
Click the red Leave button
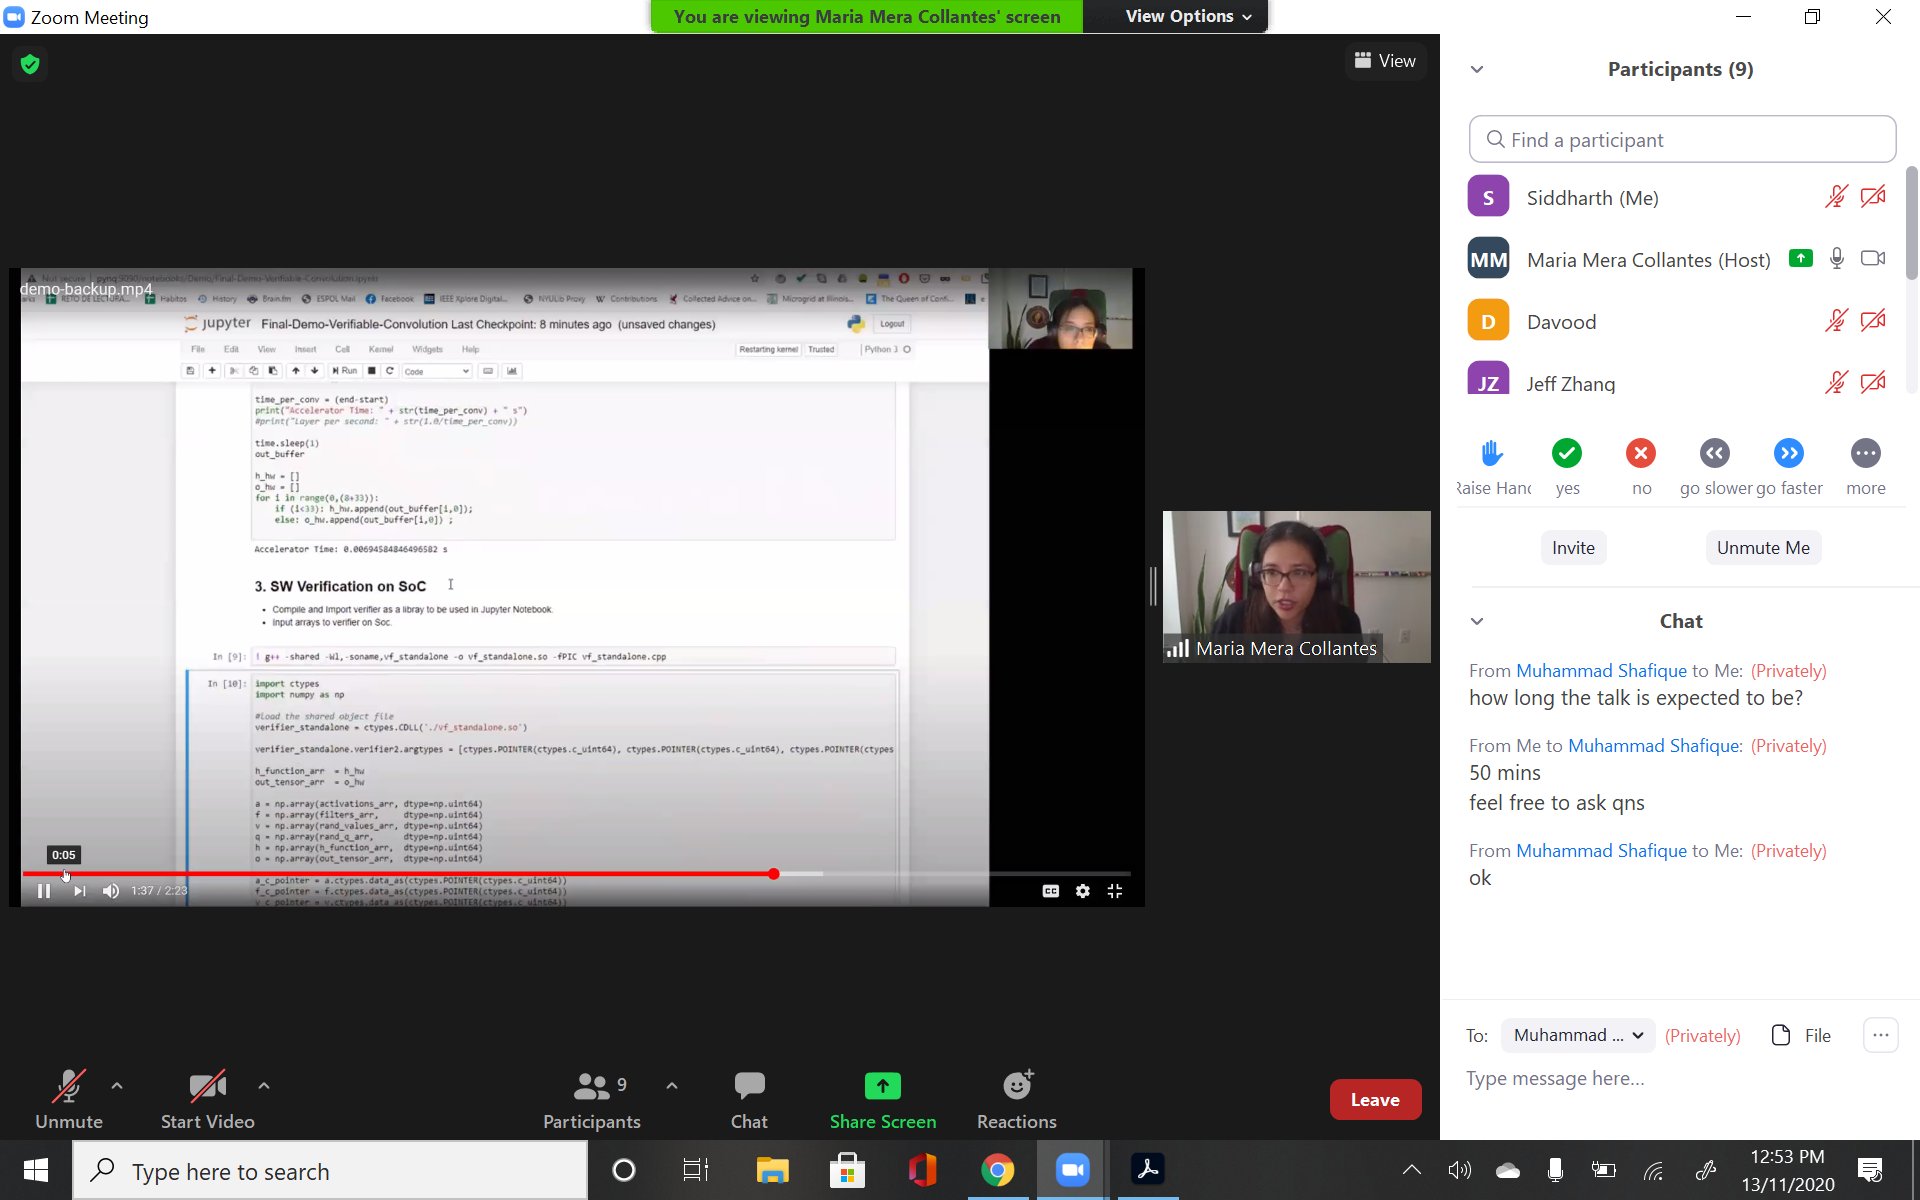click(1374, 1100)
